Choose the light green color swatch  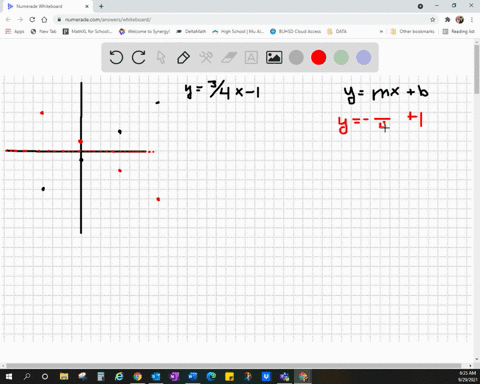point(341,57)
